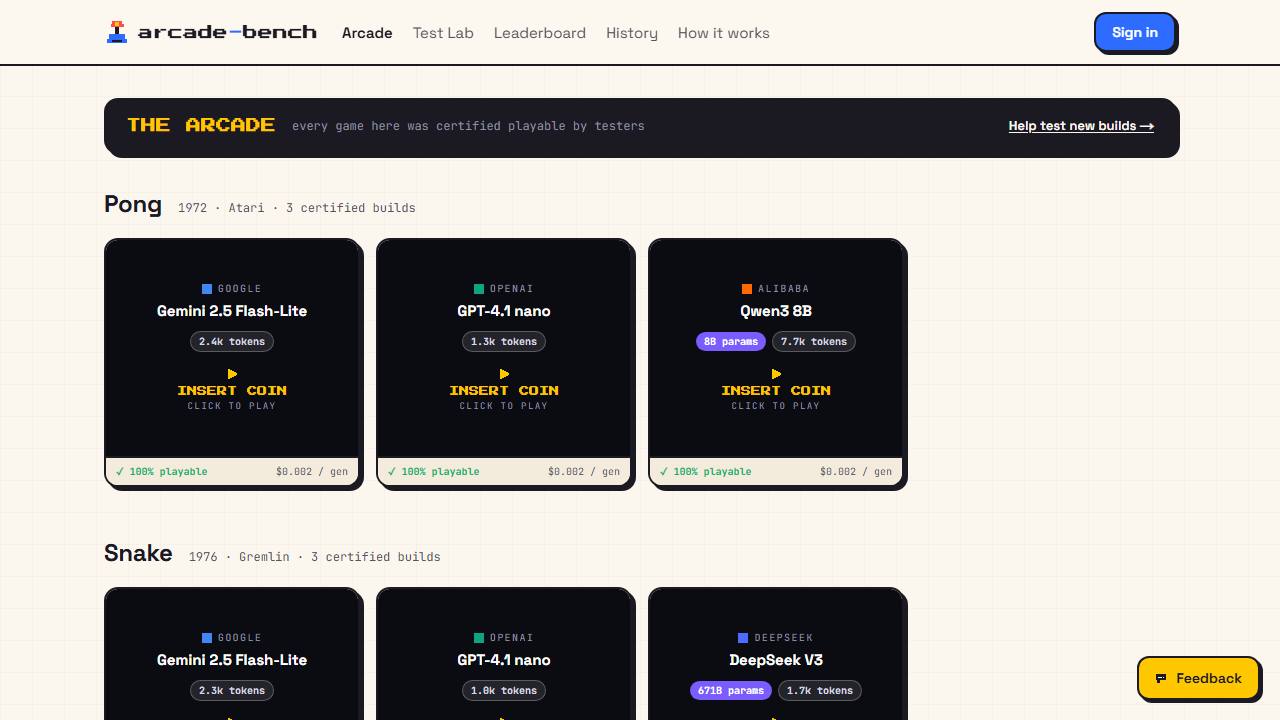Click the GOOGLE vendor label on Pong's Gemini card
This screenshot has height=720, width=1280.
pyautogui.click(x=240, y=289)
